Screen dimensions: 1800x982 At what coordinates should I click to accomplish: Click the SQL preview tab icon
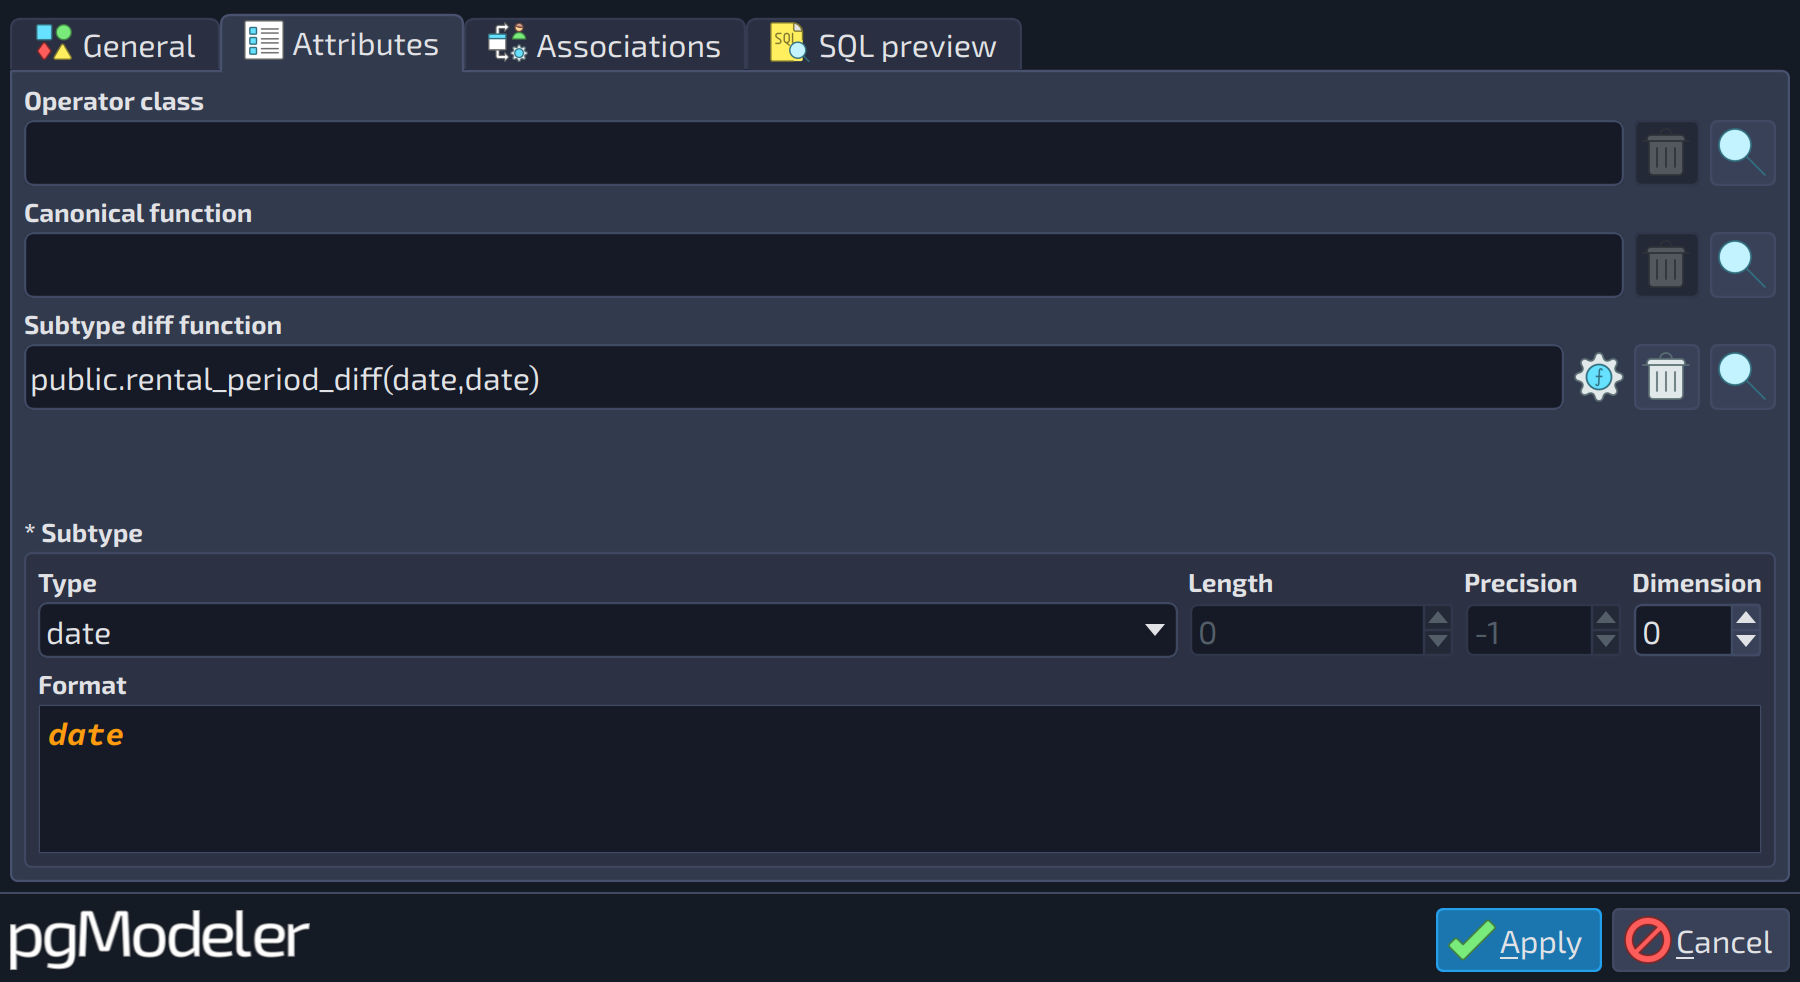click(788, 43)
